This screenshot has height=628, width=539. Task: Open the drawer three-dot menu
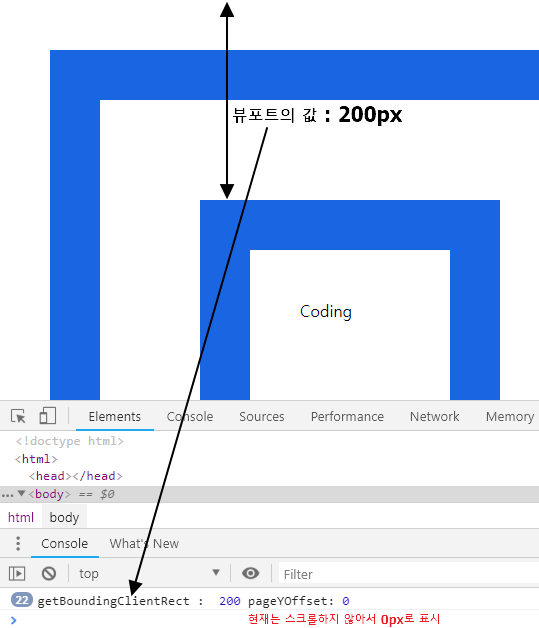(18, 543)
